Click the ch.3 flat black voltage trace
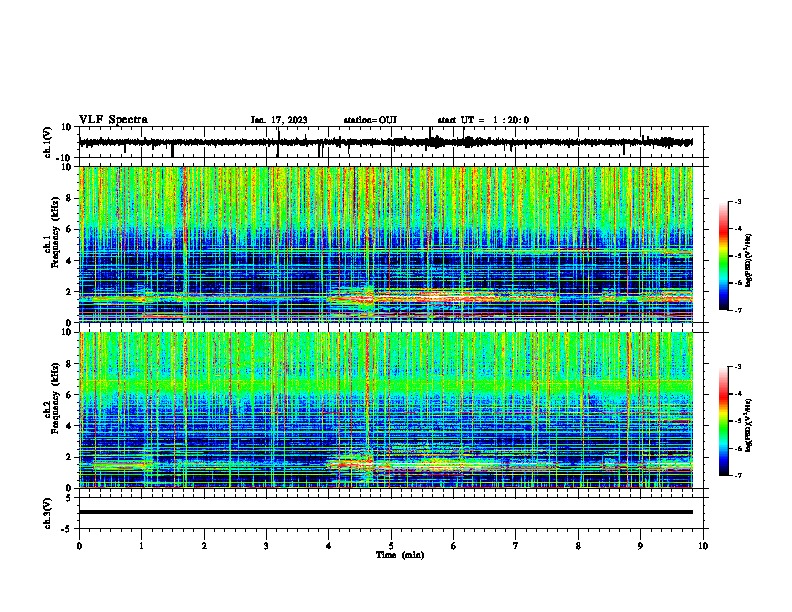 pyautogui.click(x=386, y=512)
